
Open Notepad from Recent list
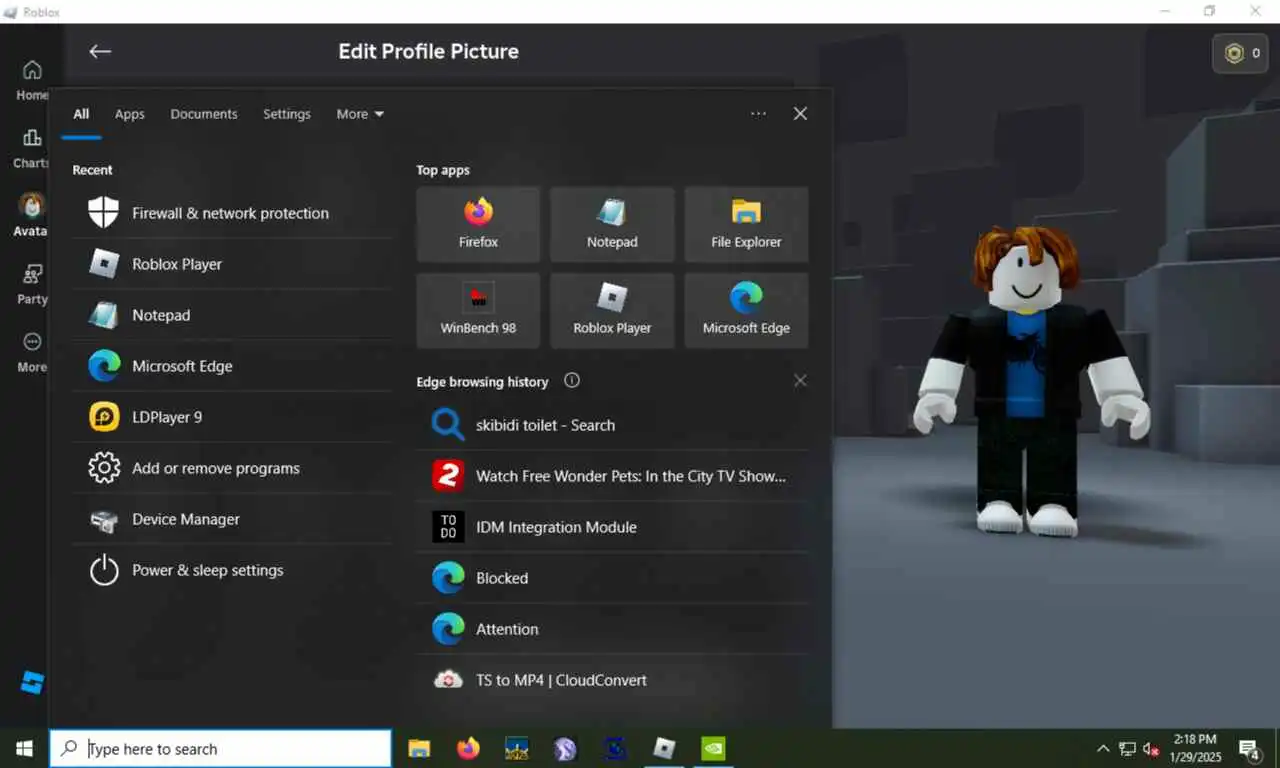[x=231, y=315]
